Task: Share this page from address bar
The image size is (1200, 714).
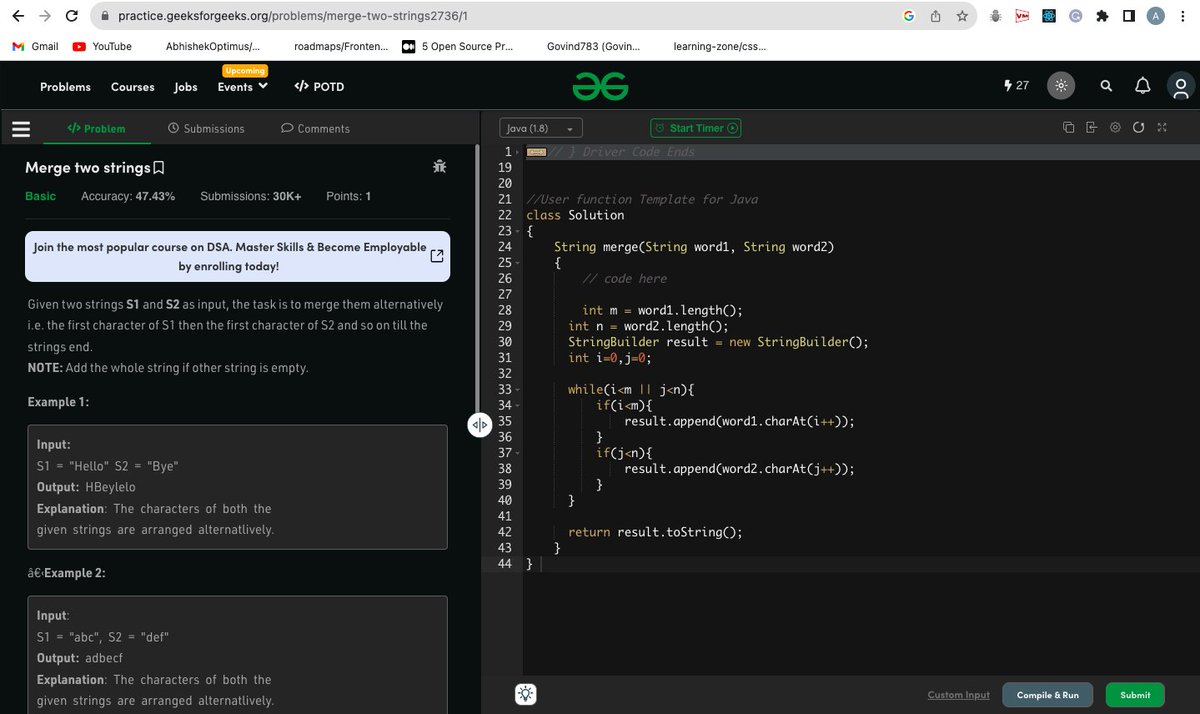Action: [935, 16]
